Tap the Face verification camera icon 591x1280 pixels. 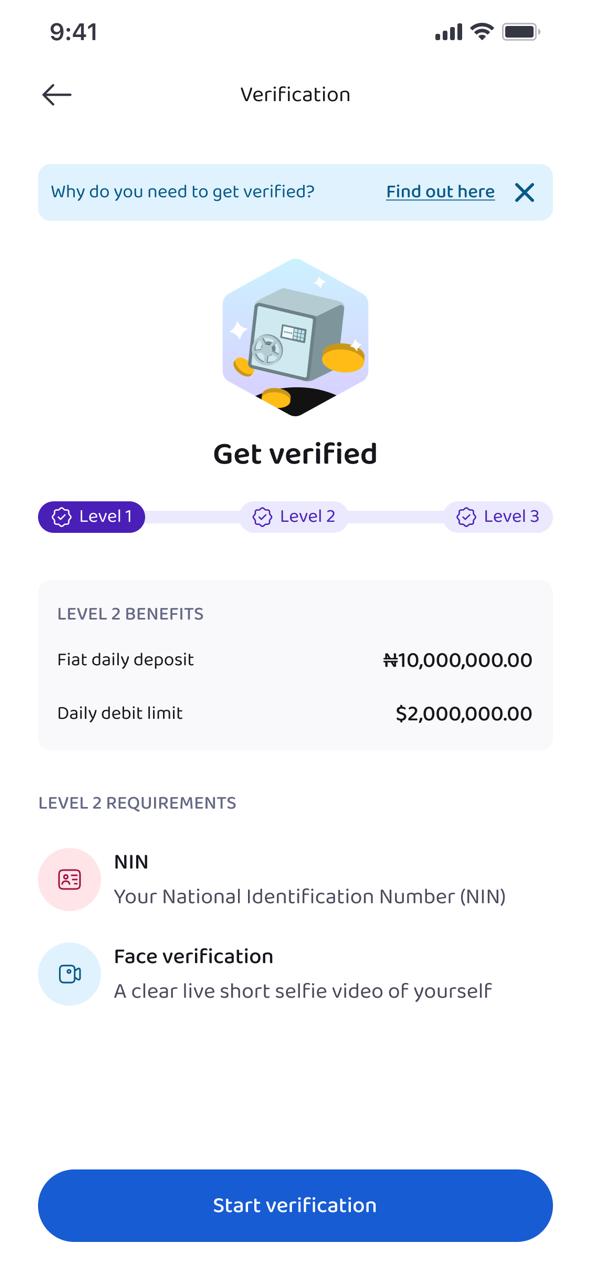point(68,973)
